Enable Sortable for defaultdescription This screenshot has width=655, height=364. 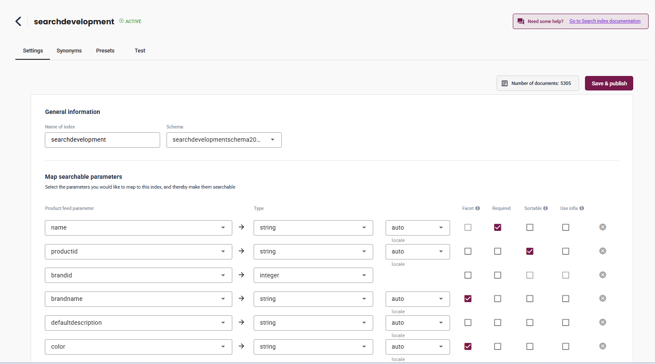point(530,323)
